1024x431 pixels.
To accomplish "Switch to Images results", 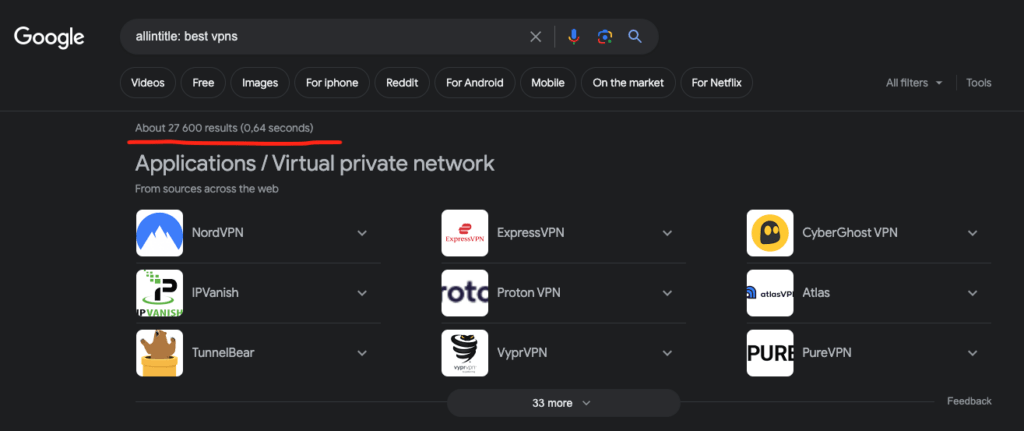I will tap(260, 83).
